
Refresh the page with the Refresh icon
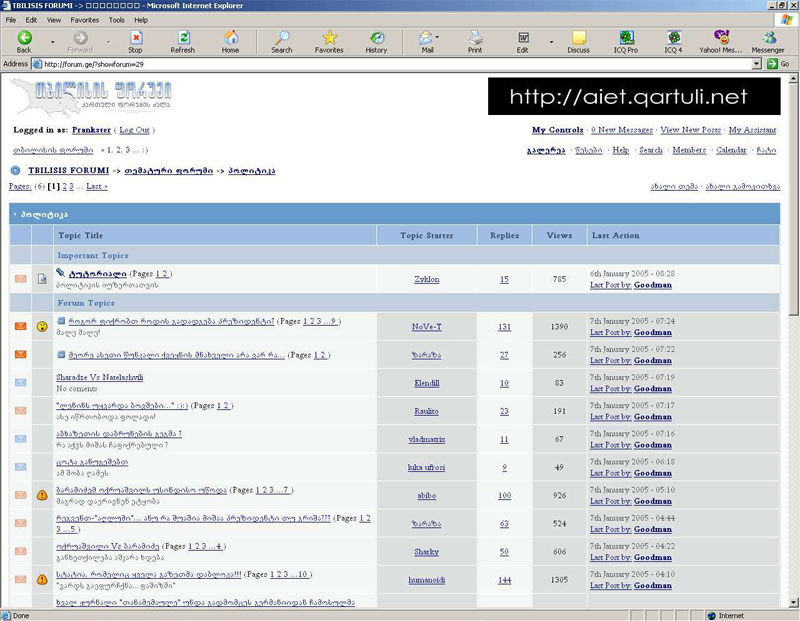[182, 40]
